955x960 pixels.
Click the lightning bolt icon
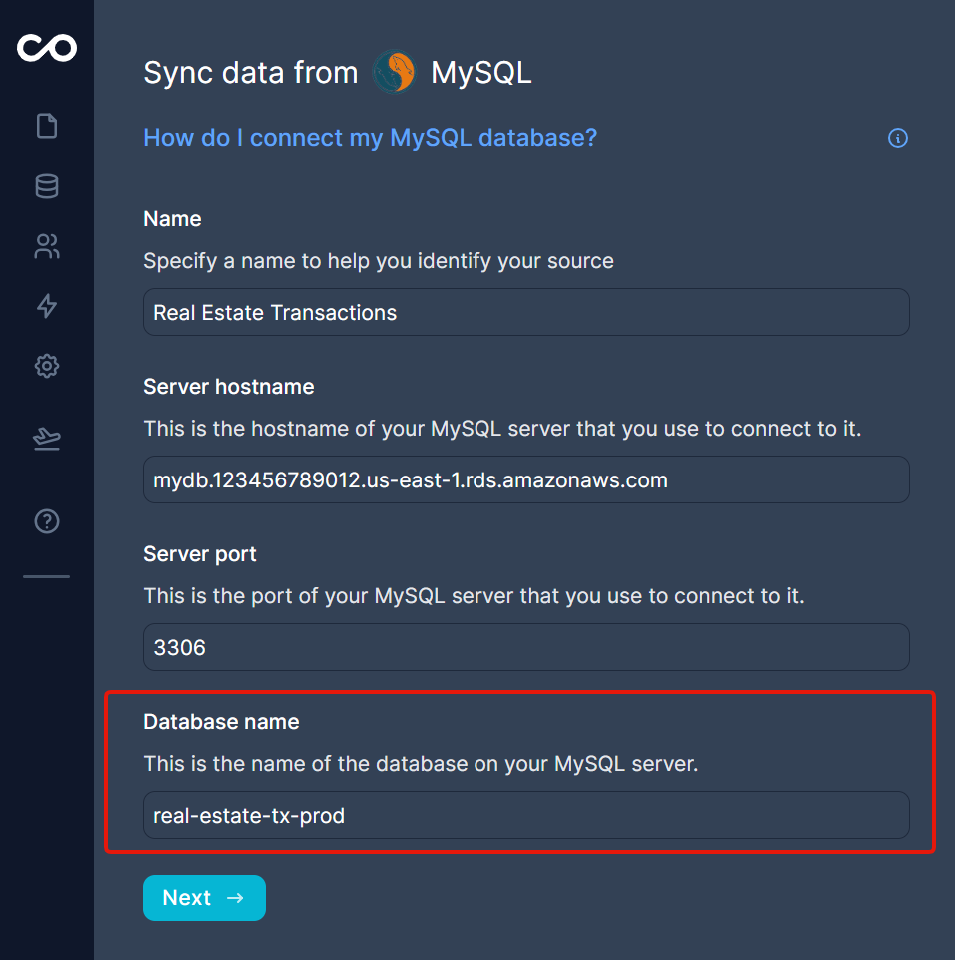[47, 306]
